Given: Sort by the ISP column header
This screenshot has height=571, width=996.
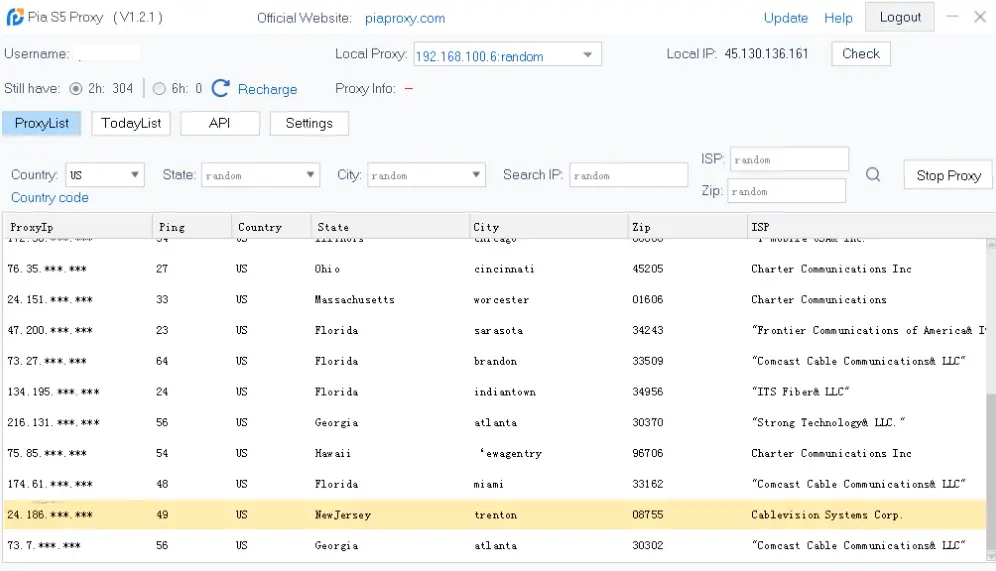Looking at the screenshot, I should [870, 227].
